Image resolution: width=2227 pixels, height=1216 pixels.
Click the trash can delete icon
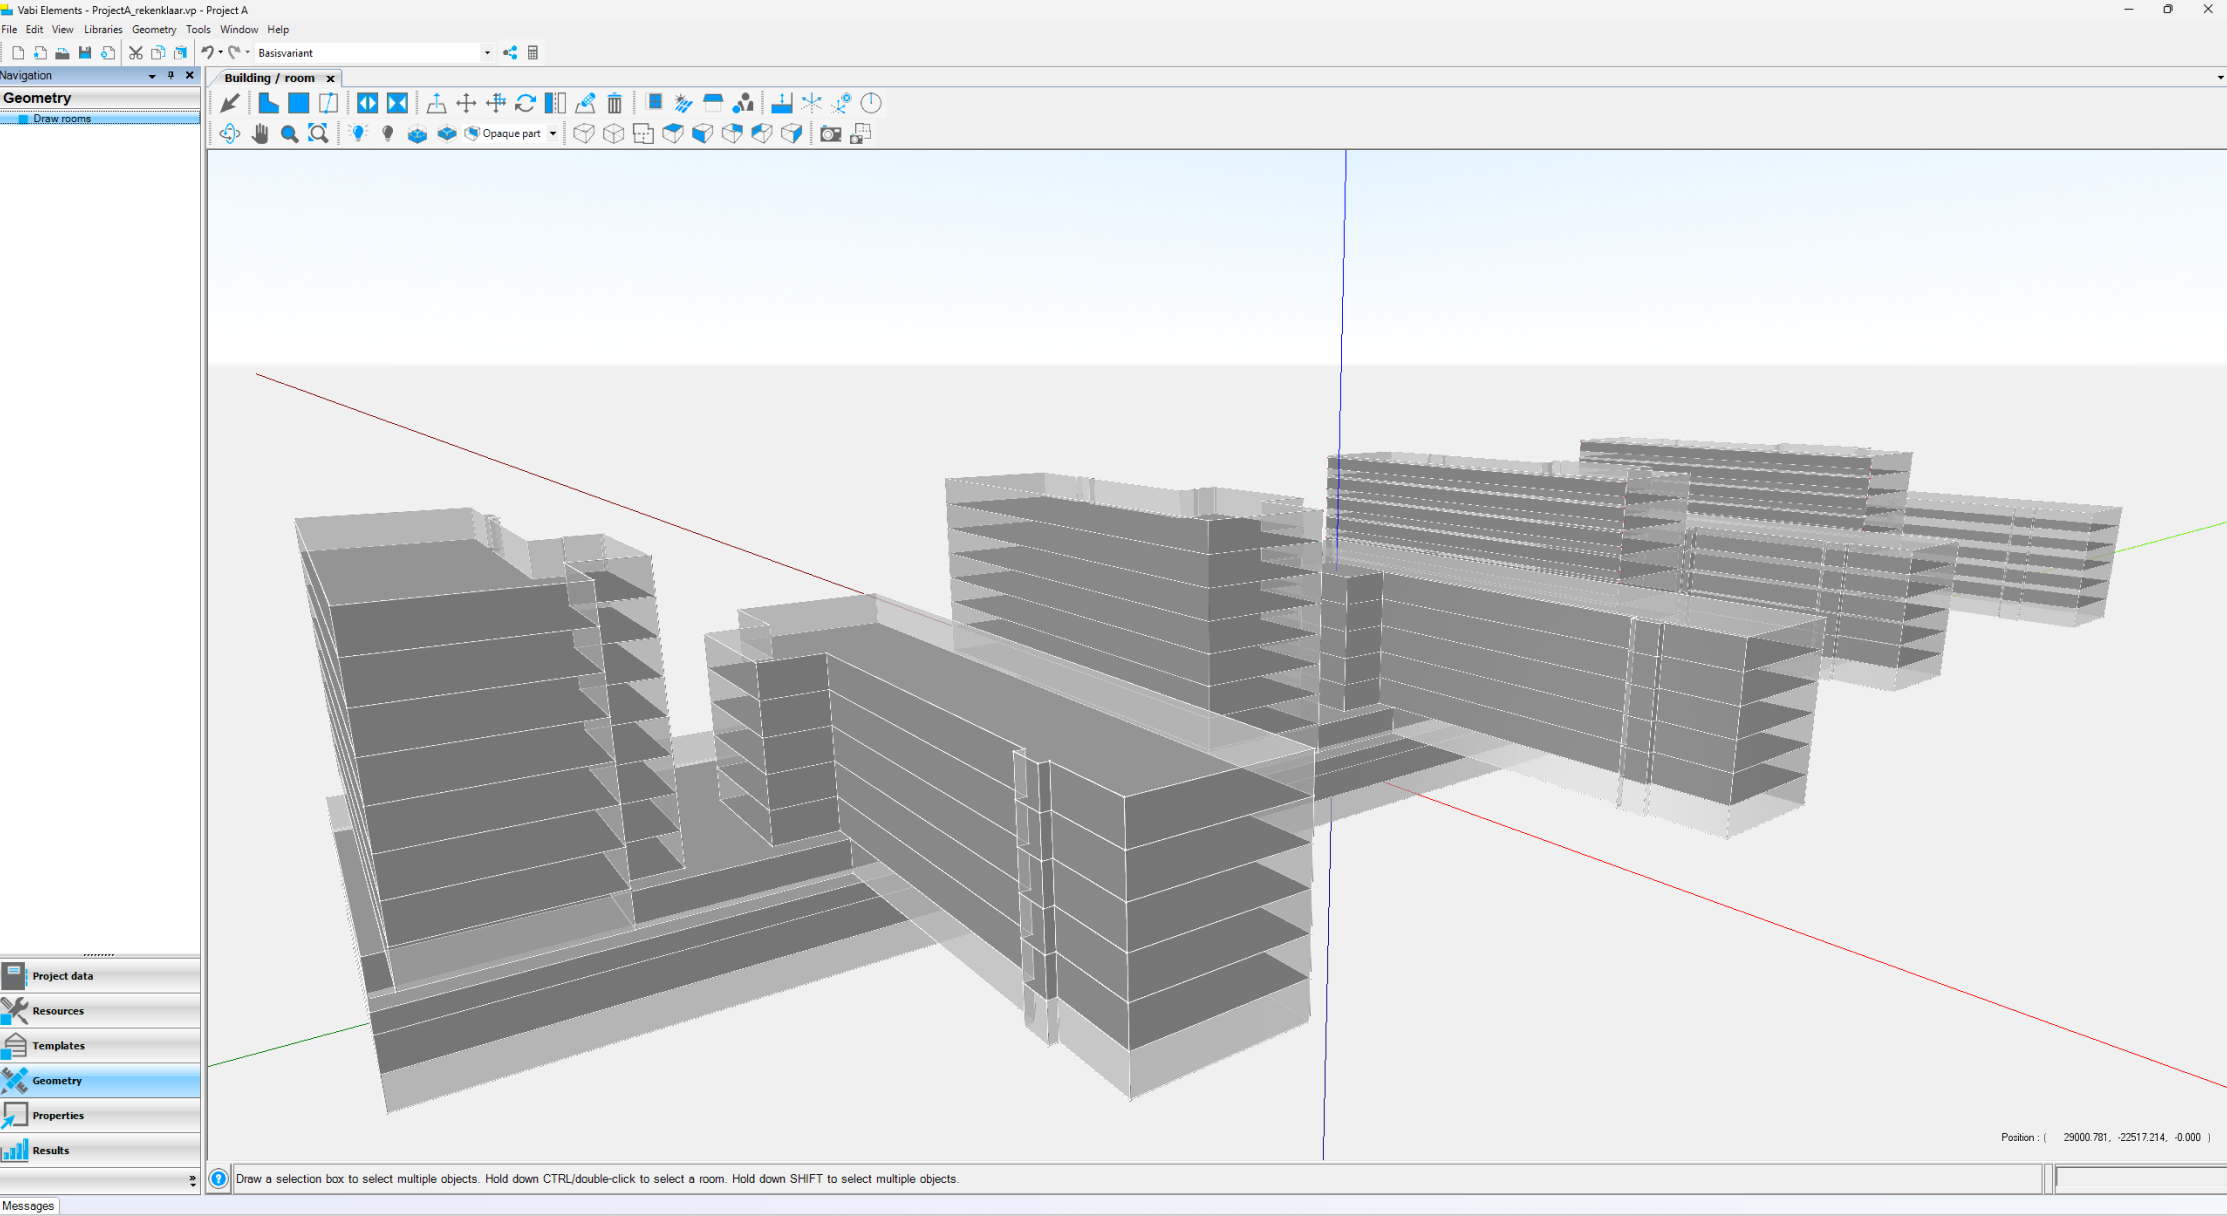(x=615, y=103)
